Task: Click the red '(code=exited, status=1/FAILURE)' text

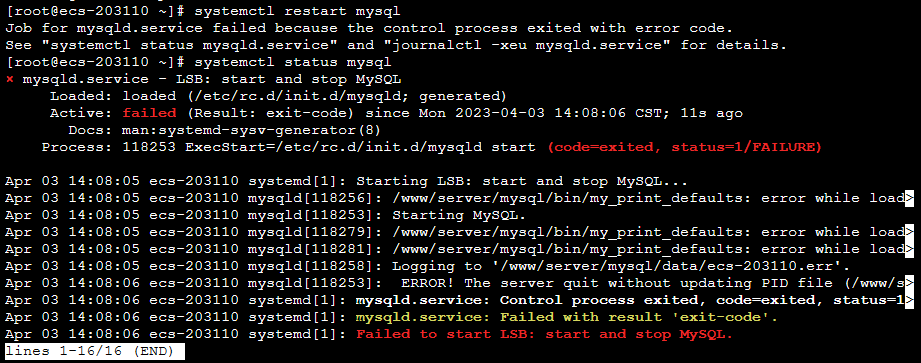Action: pos(683,147)
